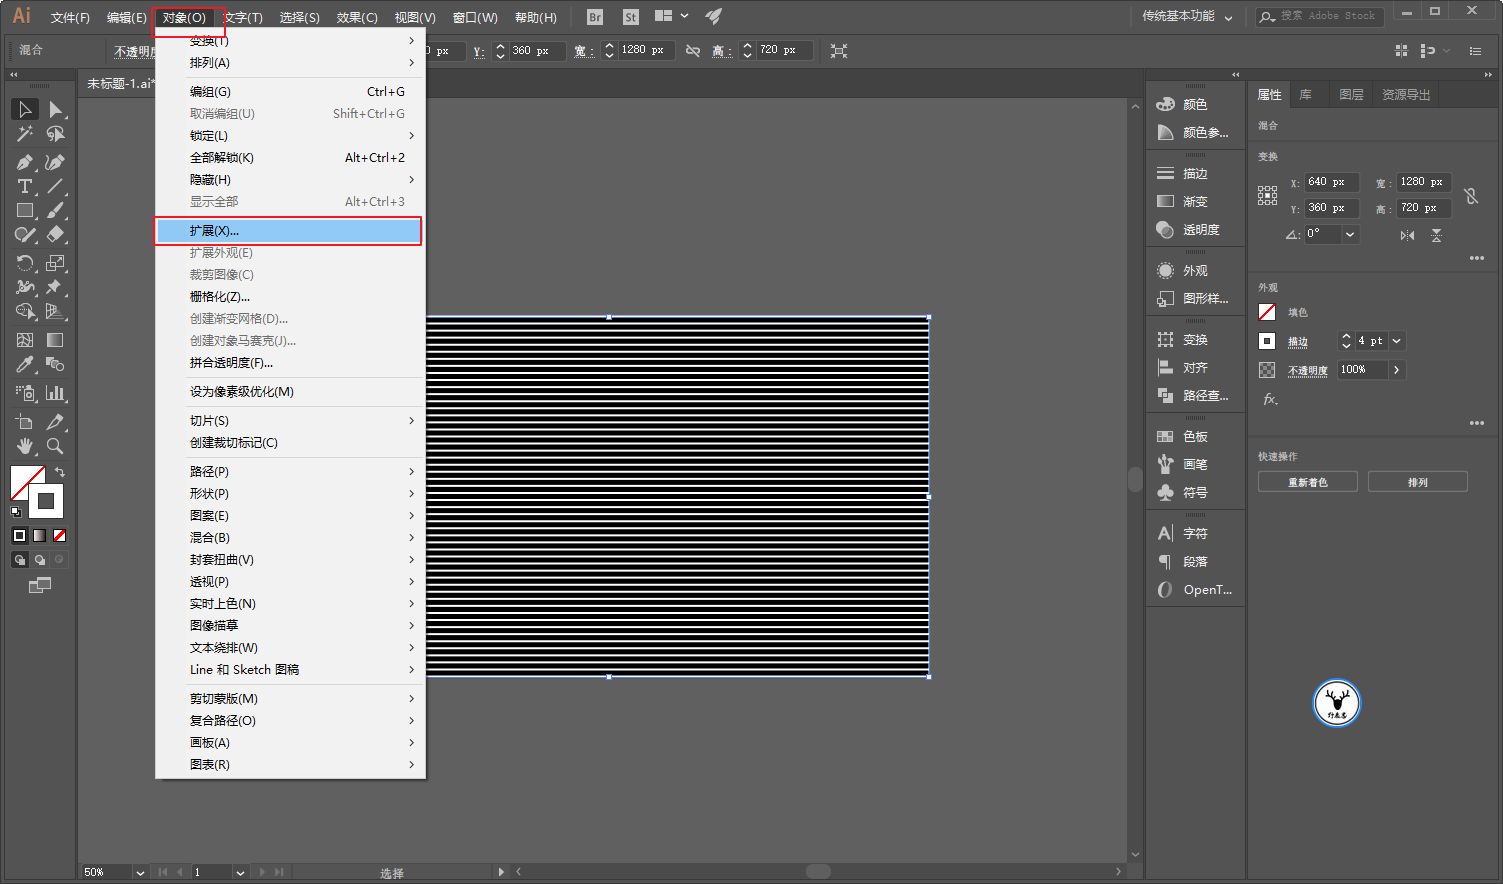Select the Column Graph tool
1503x884 pixels.
(55, 393)
